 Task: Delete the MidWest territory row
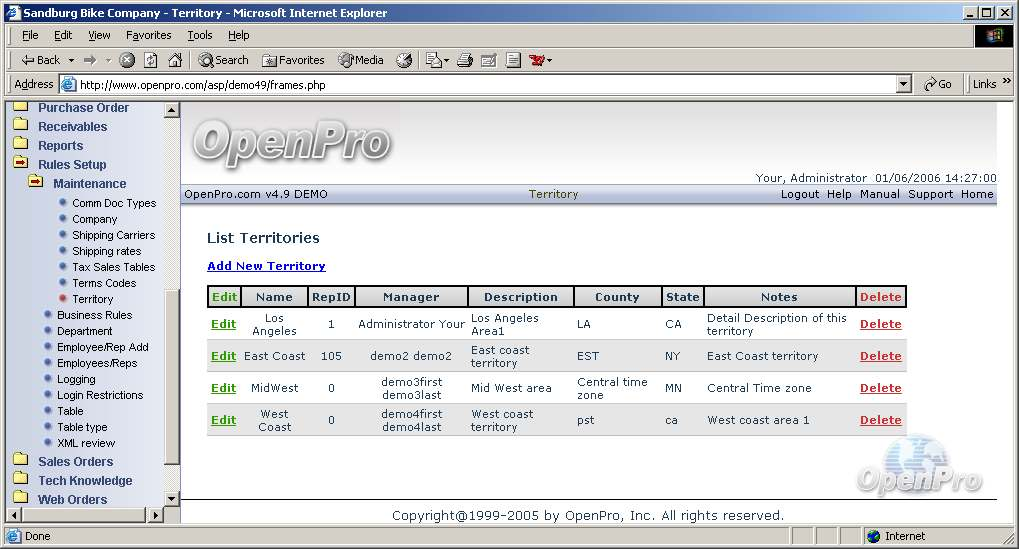(880, 388)
